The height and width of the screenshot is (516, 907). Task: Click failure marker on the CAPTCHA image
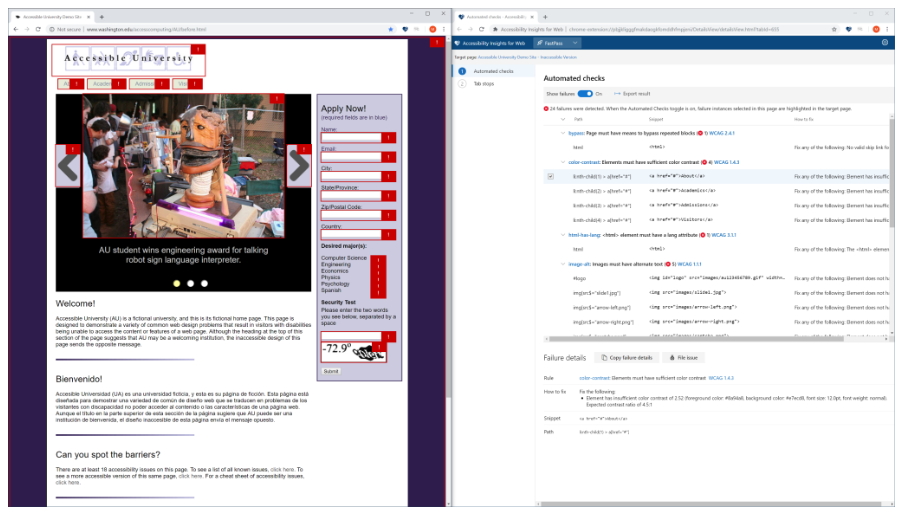(x=379, y=347)
